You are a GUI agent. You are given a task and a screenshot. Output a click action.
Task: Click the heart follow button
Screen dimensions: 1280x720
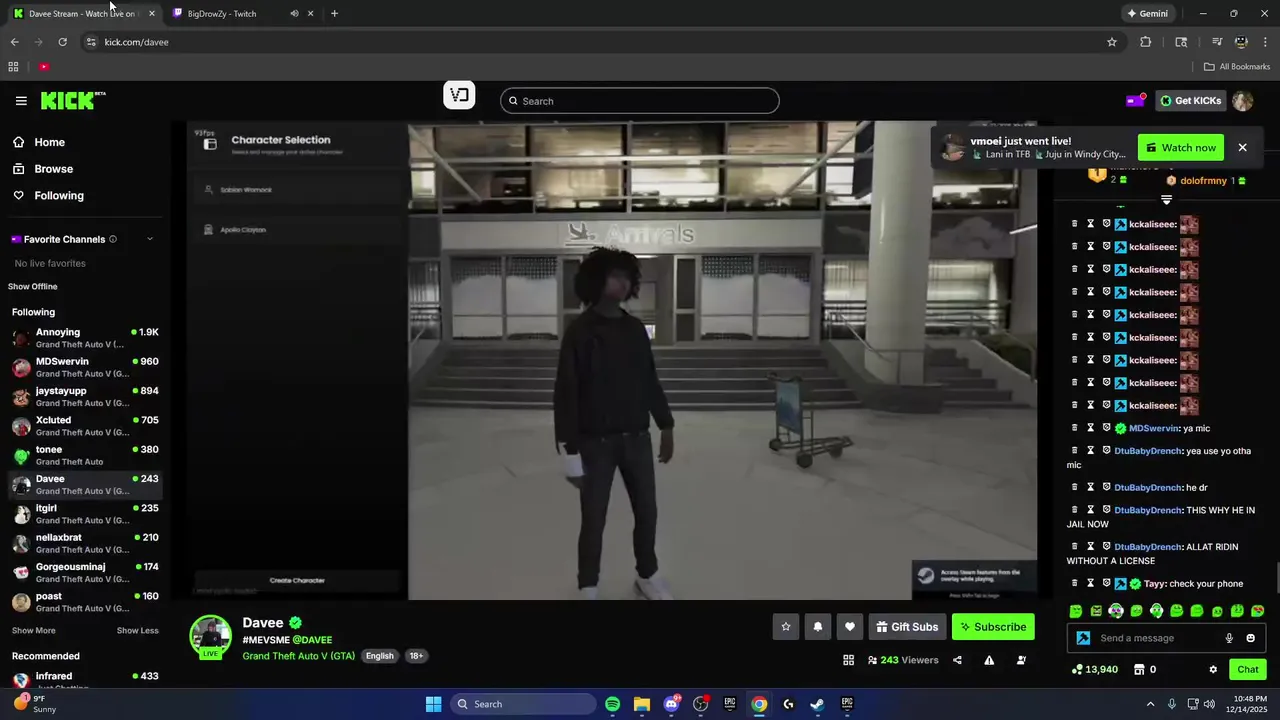pos(850,627)
